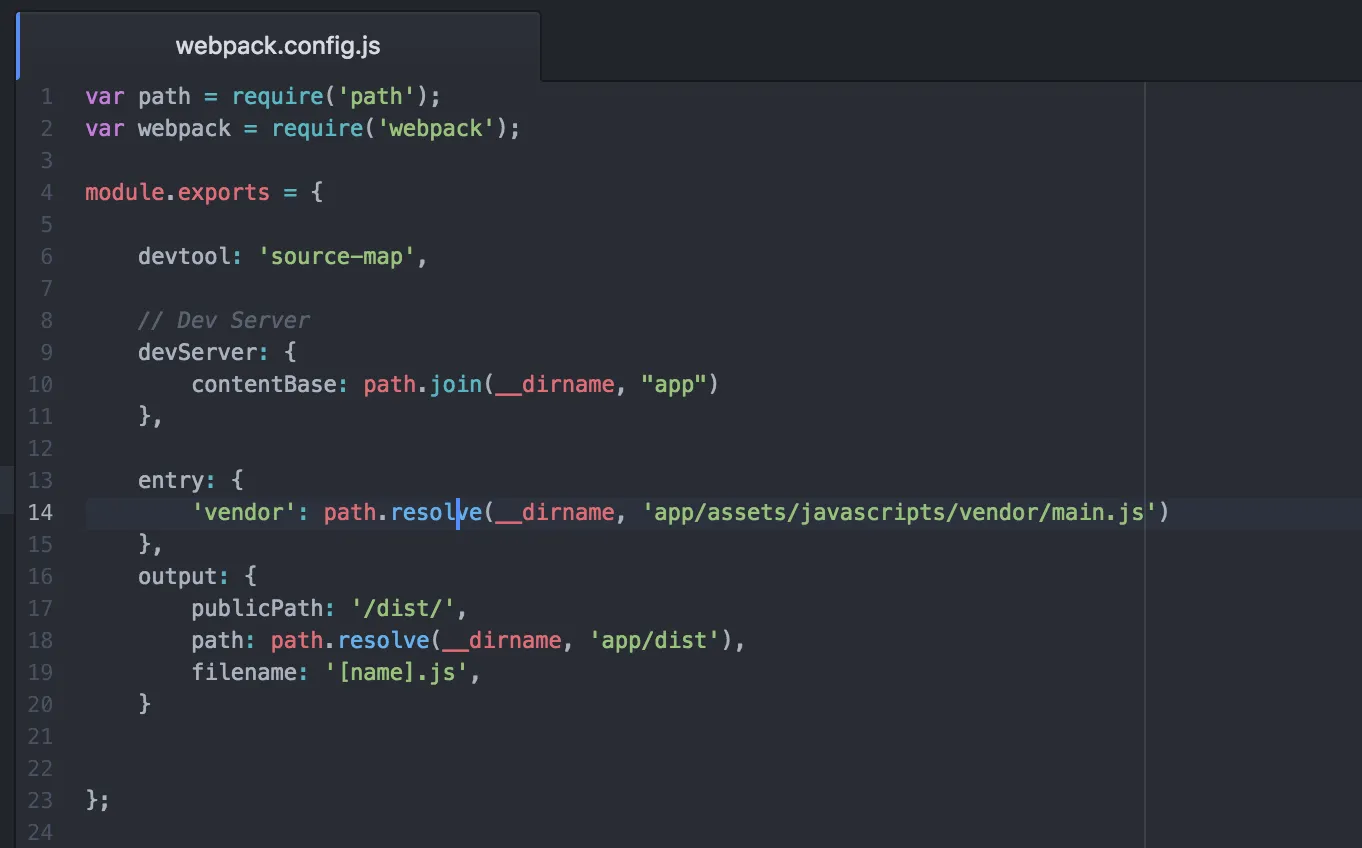Click the devtool property key
The image size is (1362, 848).
point(185,256)
